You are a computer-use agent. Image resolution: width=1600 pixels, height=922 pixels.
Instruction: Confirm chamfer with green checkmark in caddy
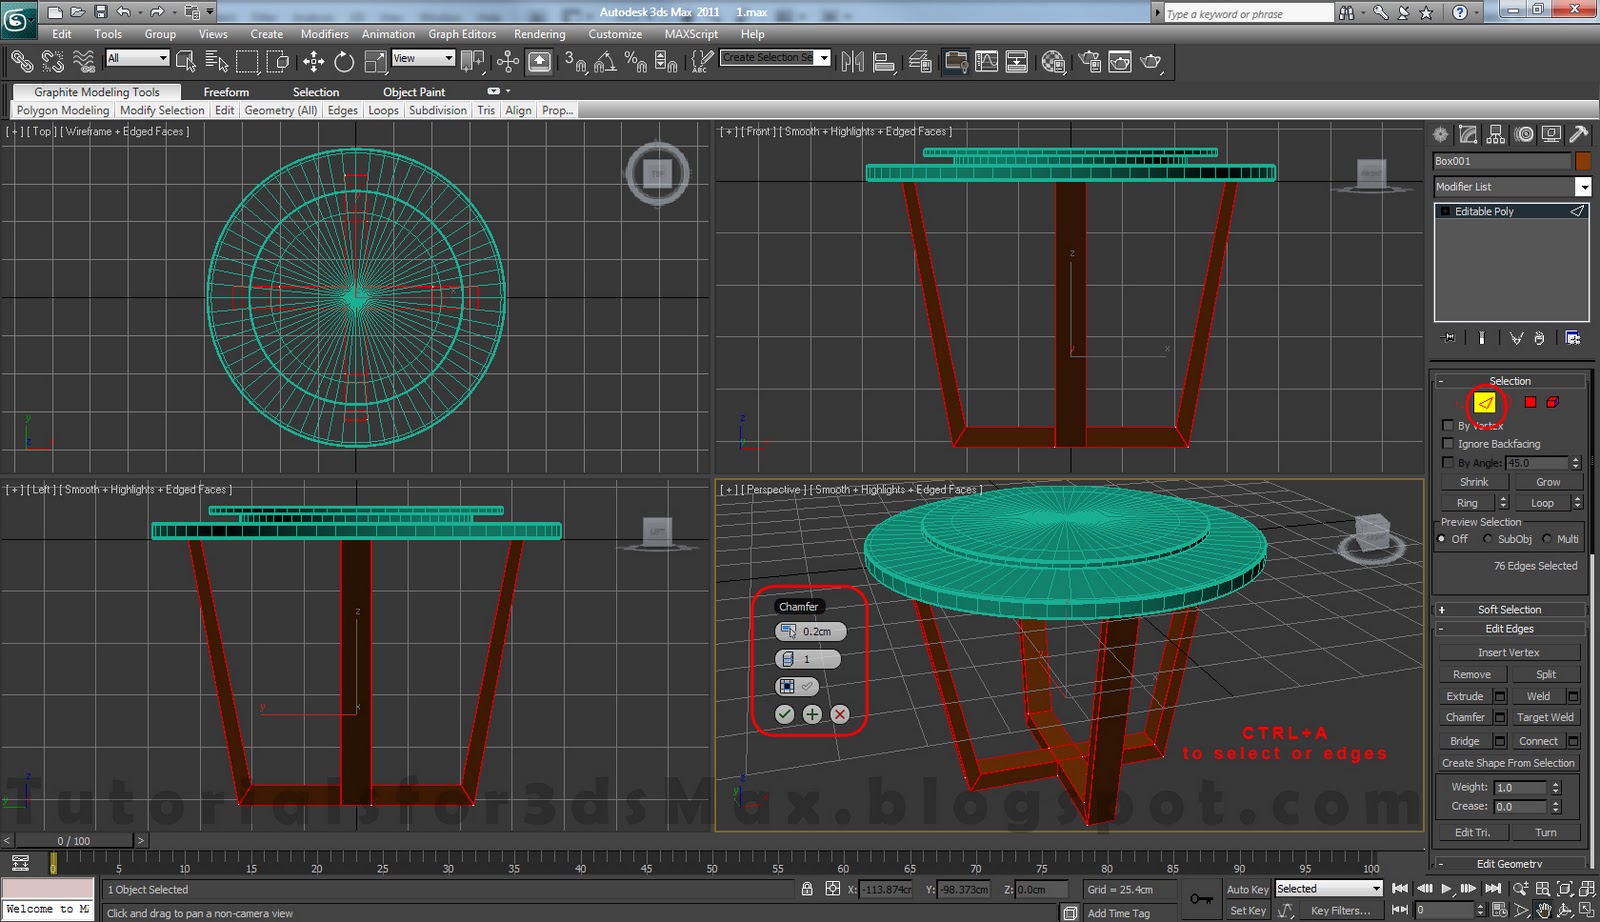[784, 714]
